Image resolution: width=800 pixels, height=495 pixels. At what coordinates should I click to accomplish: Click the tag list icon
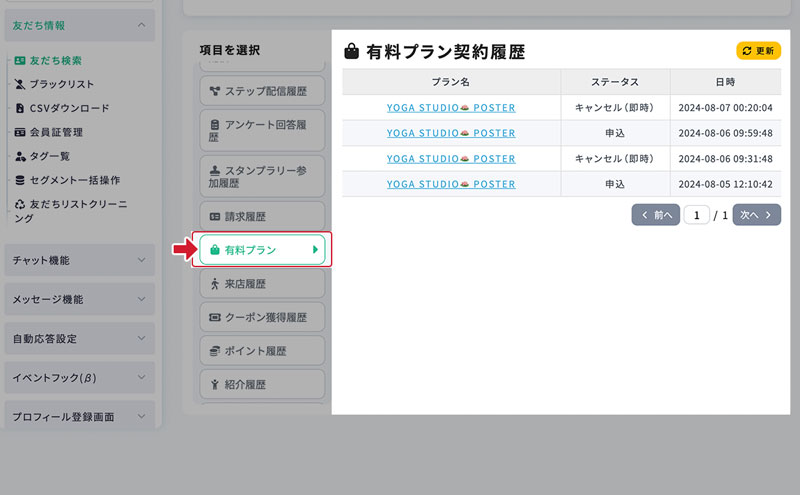(x=20, y=156)
